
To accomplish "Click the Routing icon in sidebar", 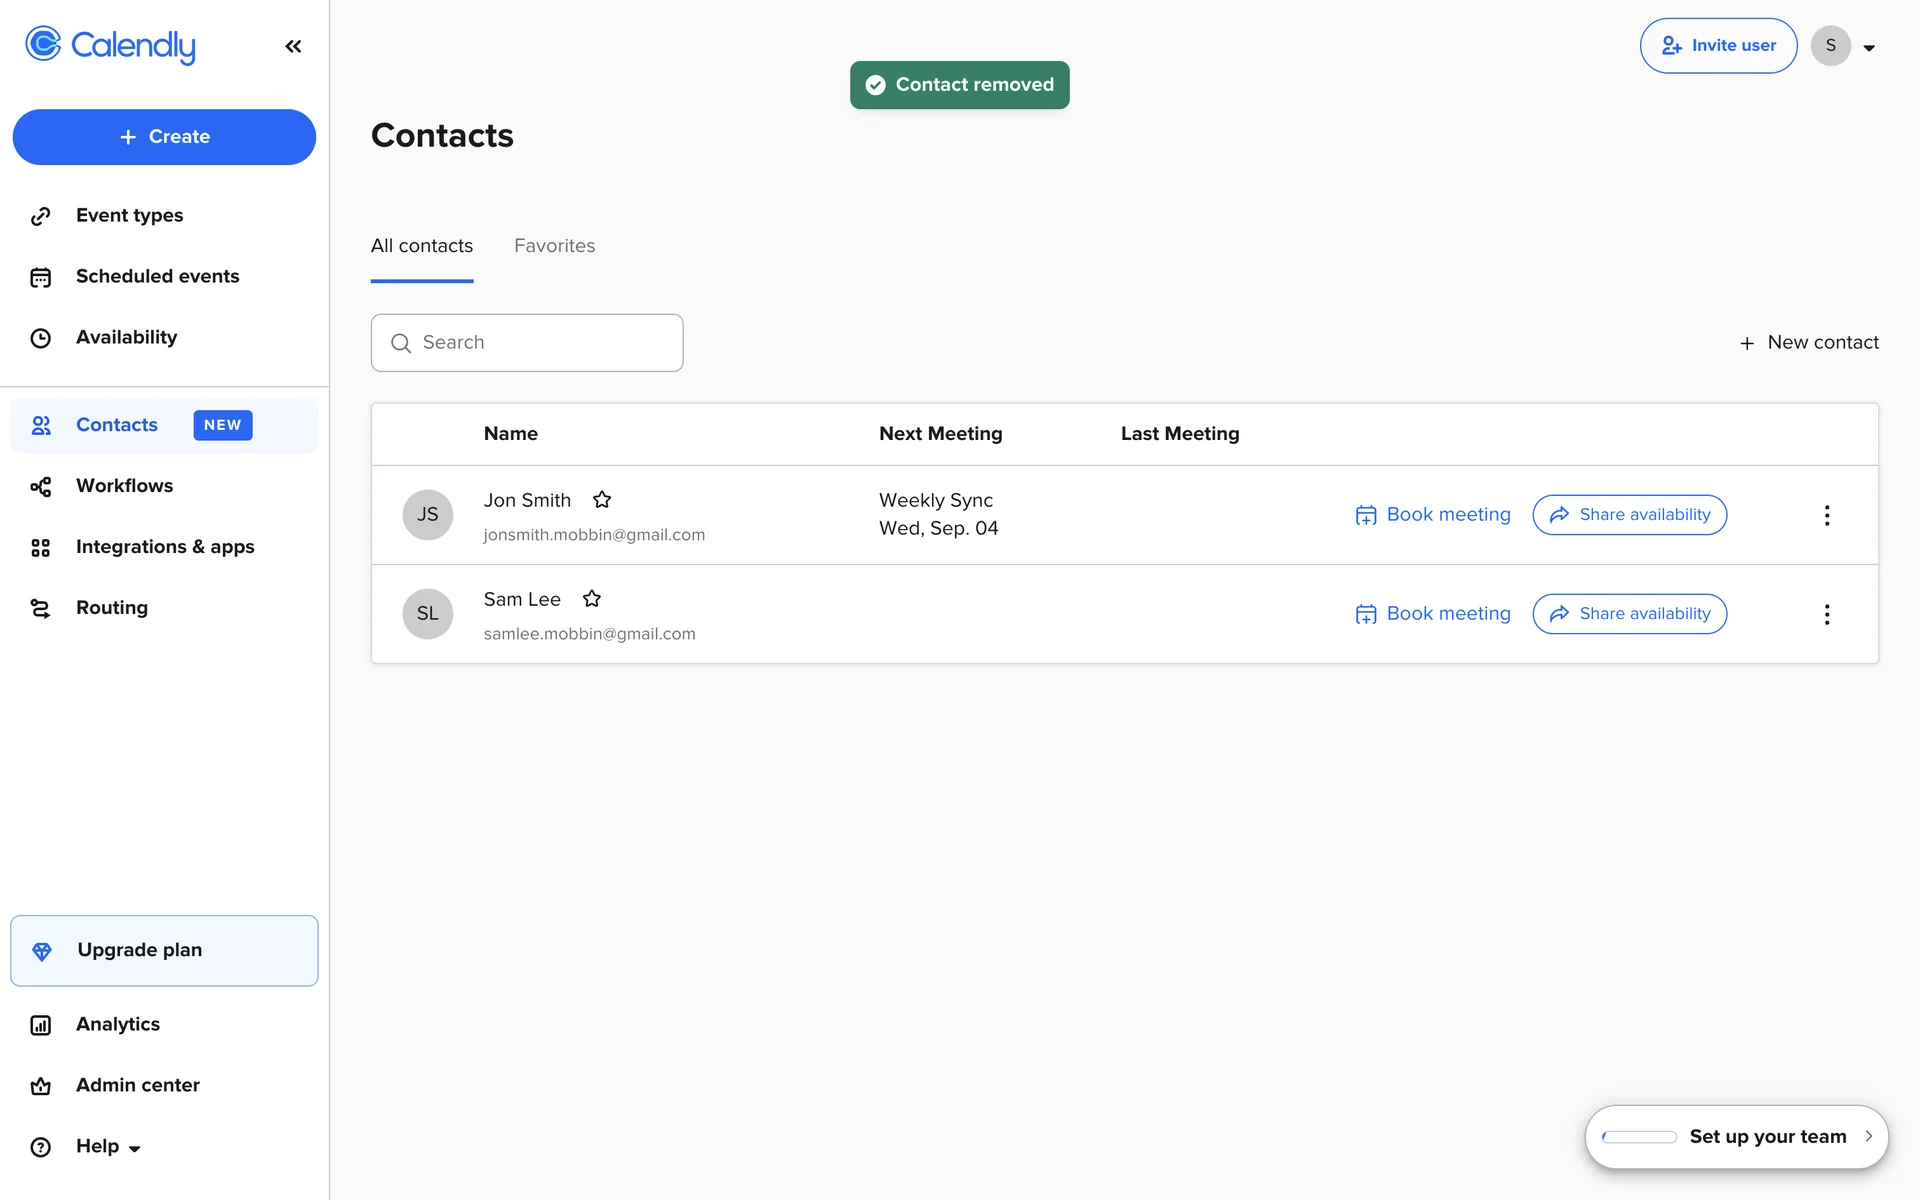I will [x=41, y=608].
